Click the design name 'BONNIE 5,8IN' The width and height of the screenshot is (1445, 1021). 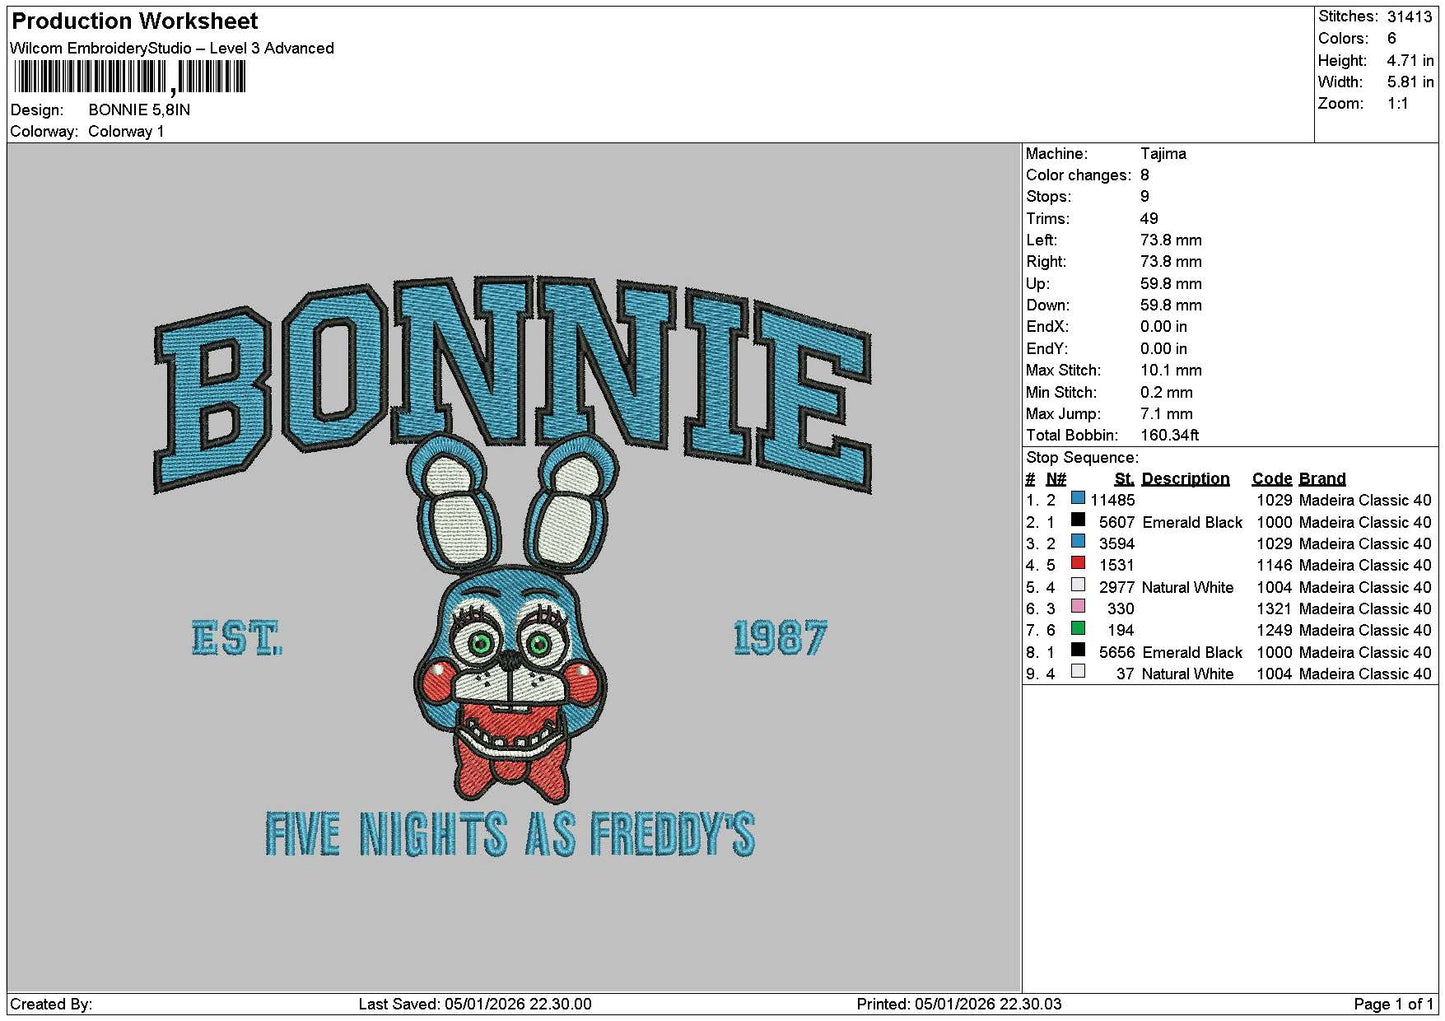coord(139,110)
